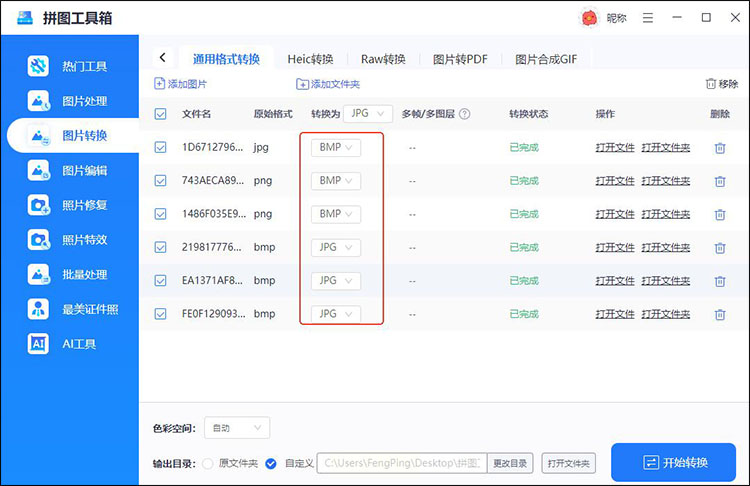Screen dimensions: 750x486
Task: Select the 图片处理 sidebar icon
Action: (x=38, y=101)
